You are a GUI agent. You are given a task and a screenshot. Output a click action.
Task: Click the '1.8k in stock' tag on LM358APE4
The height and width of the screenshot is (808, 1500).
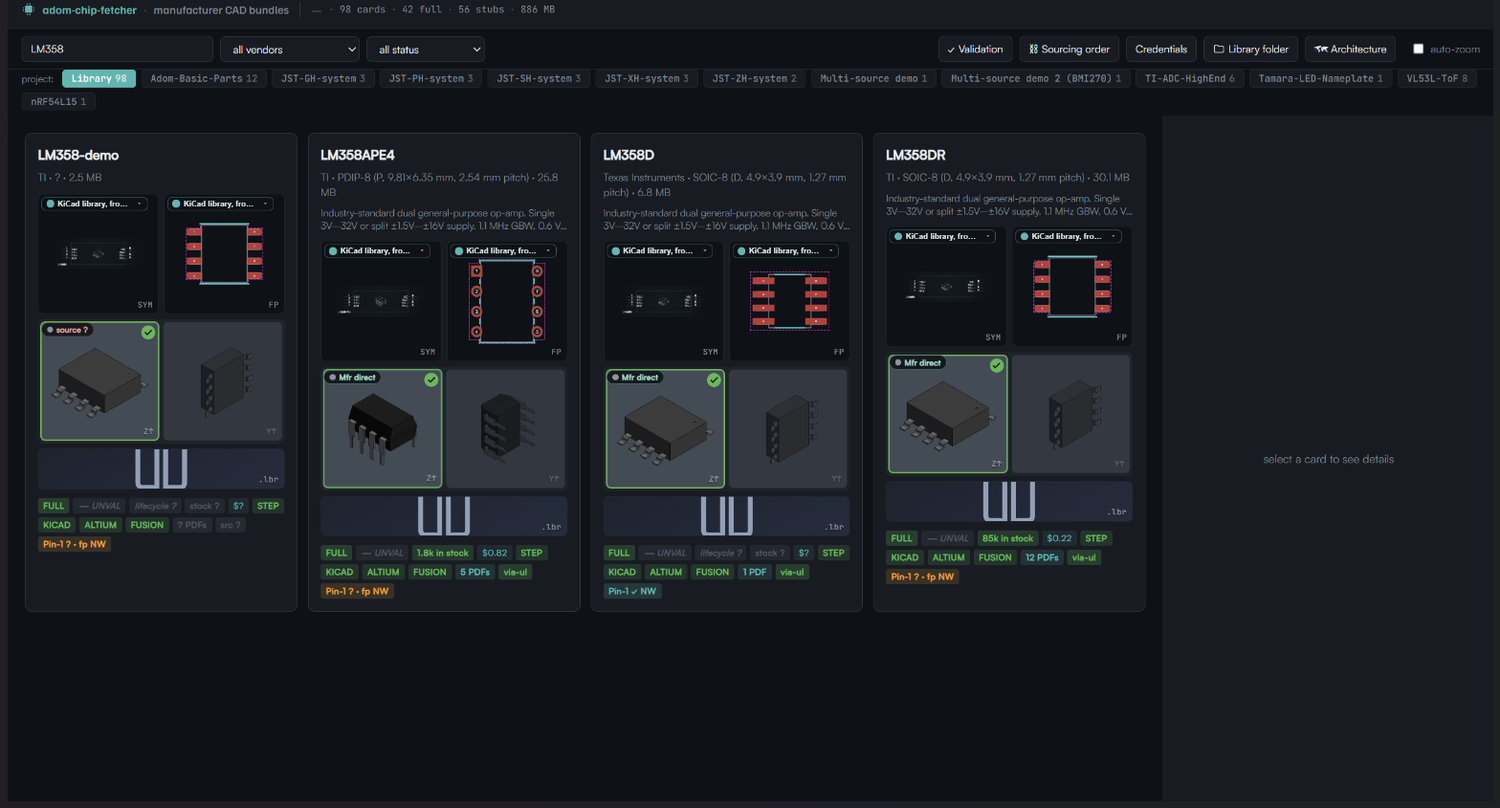pos(443,553)
